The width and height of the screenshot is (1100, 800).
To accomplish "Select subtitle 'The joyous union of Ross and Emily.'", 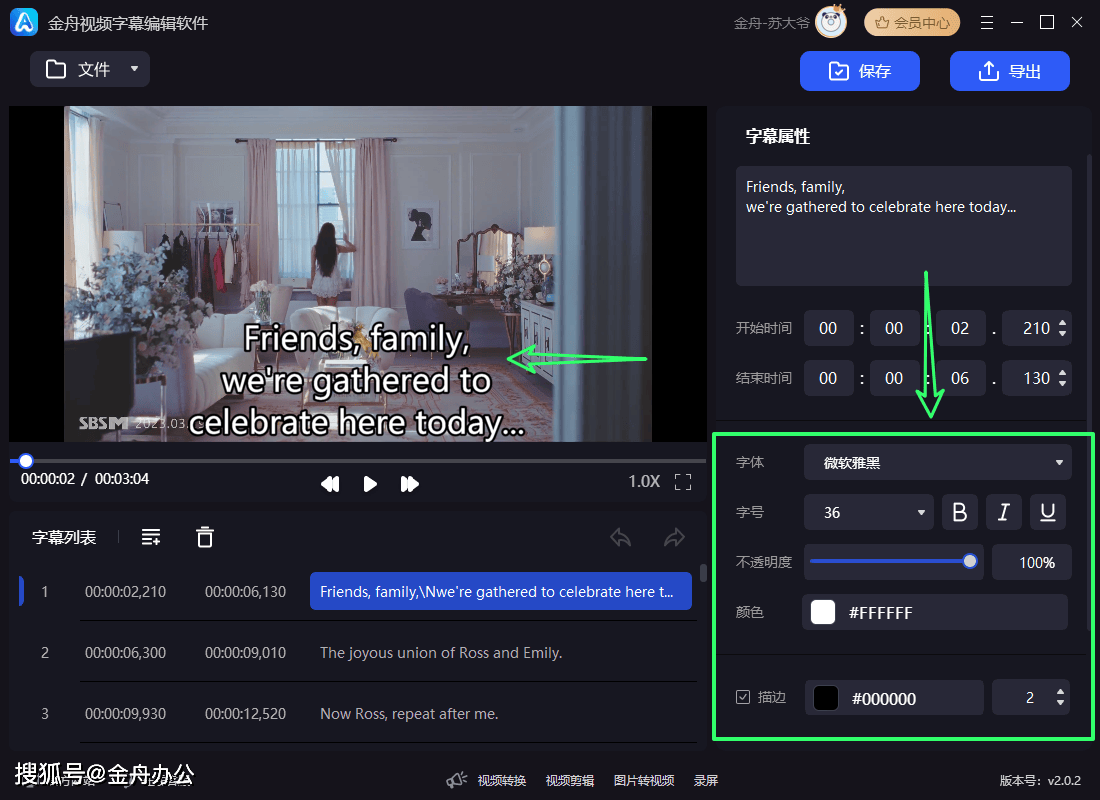I will [441, 653].
